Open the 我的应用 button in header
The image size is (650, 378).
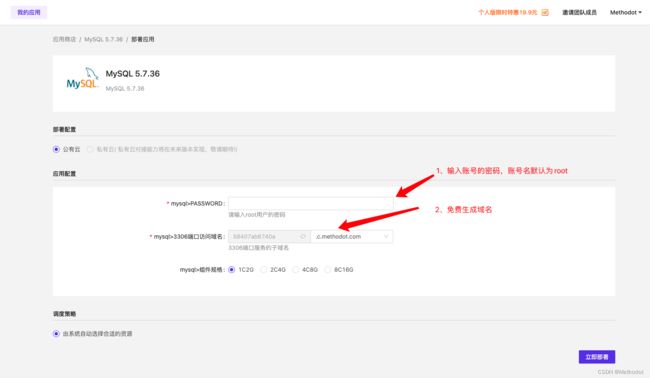tap(29, 12)
